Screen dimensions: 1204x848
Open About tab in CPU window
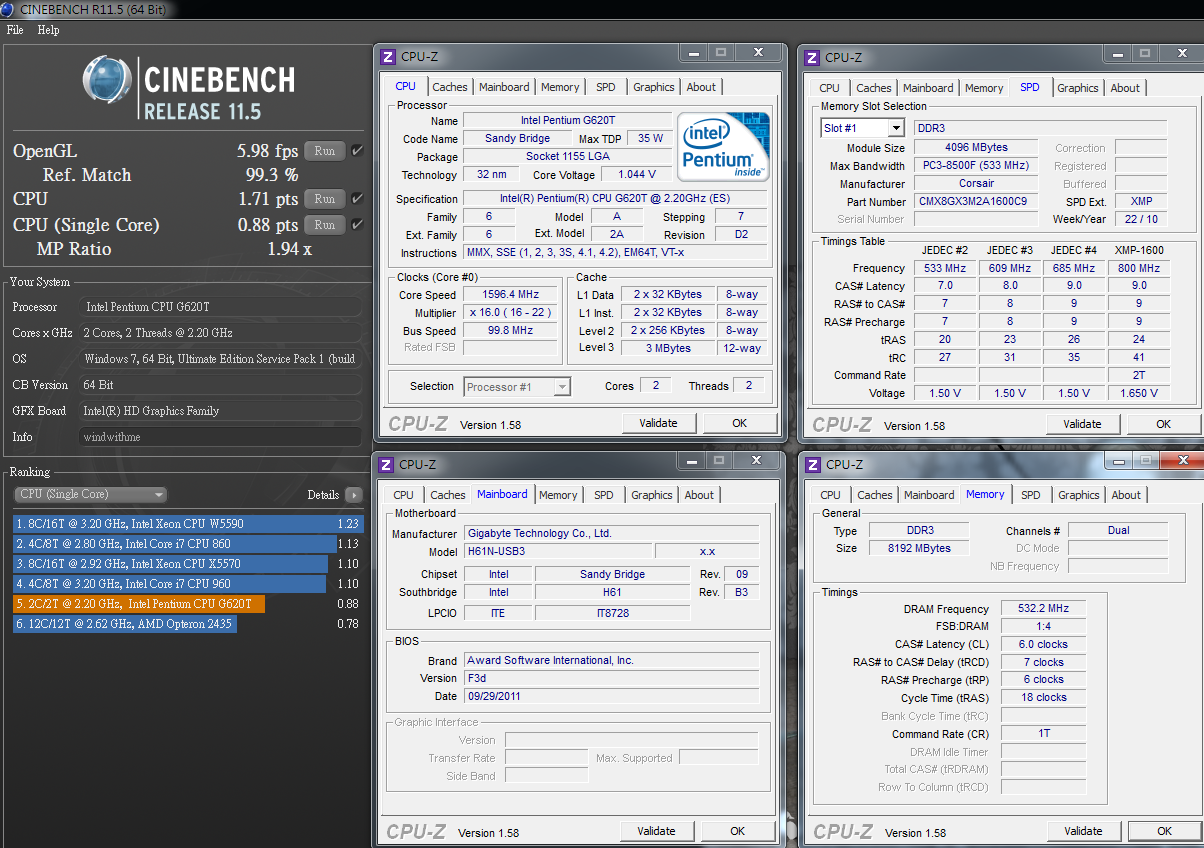(701, 87)
